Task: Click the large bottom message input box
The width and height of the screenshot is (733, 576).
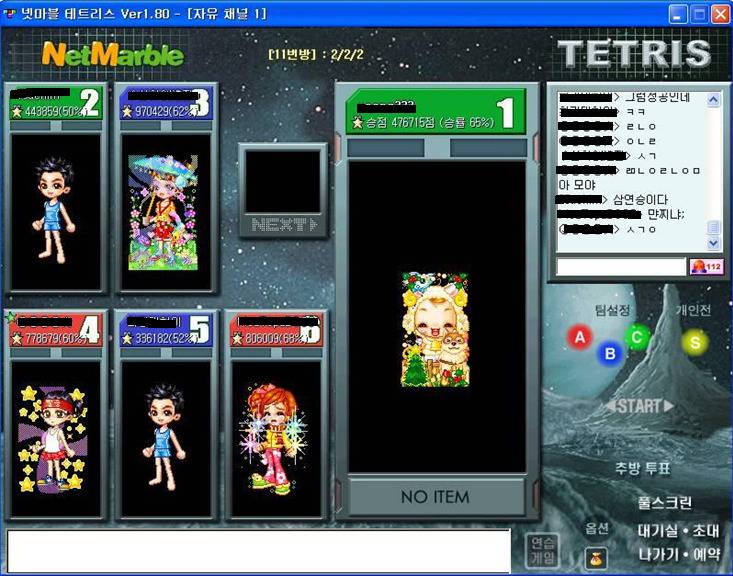Action: (x=259, y=551)
